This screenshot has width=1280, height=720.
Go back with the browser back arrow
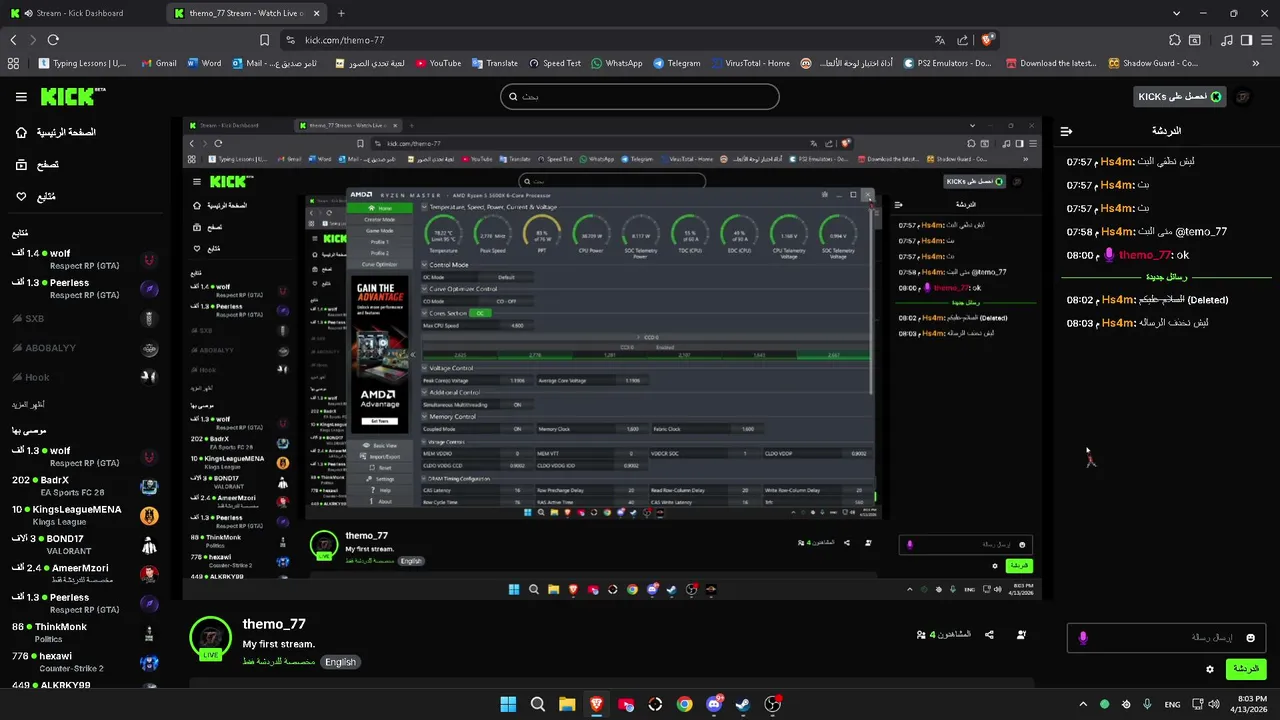[13, 40]
